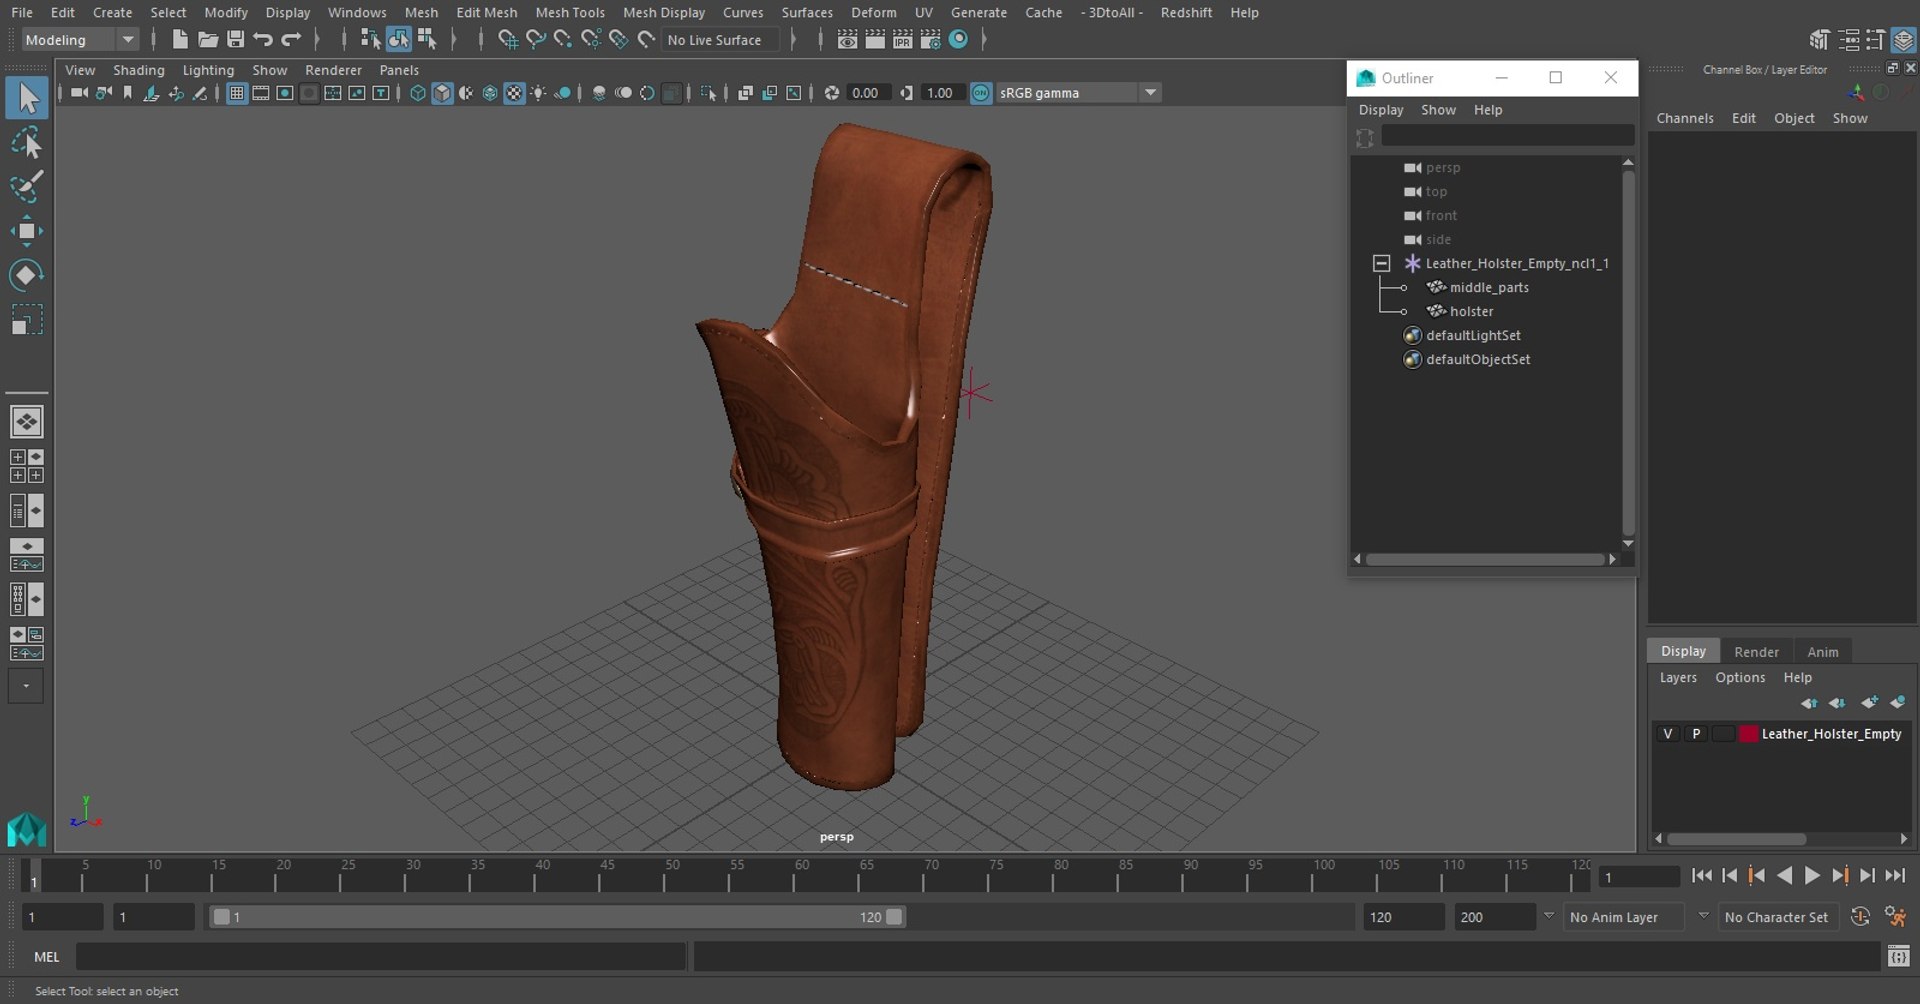
Task: Open the Modeling menu set dropdown
Action: (x=80, y=40)
